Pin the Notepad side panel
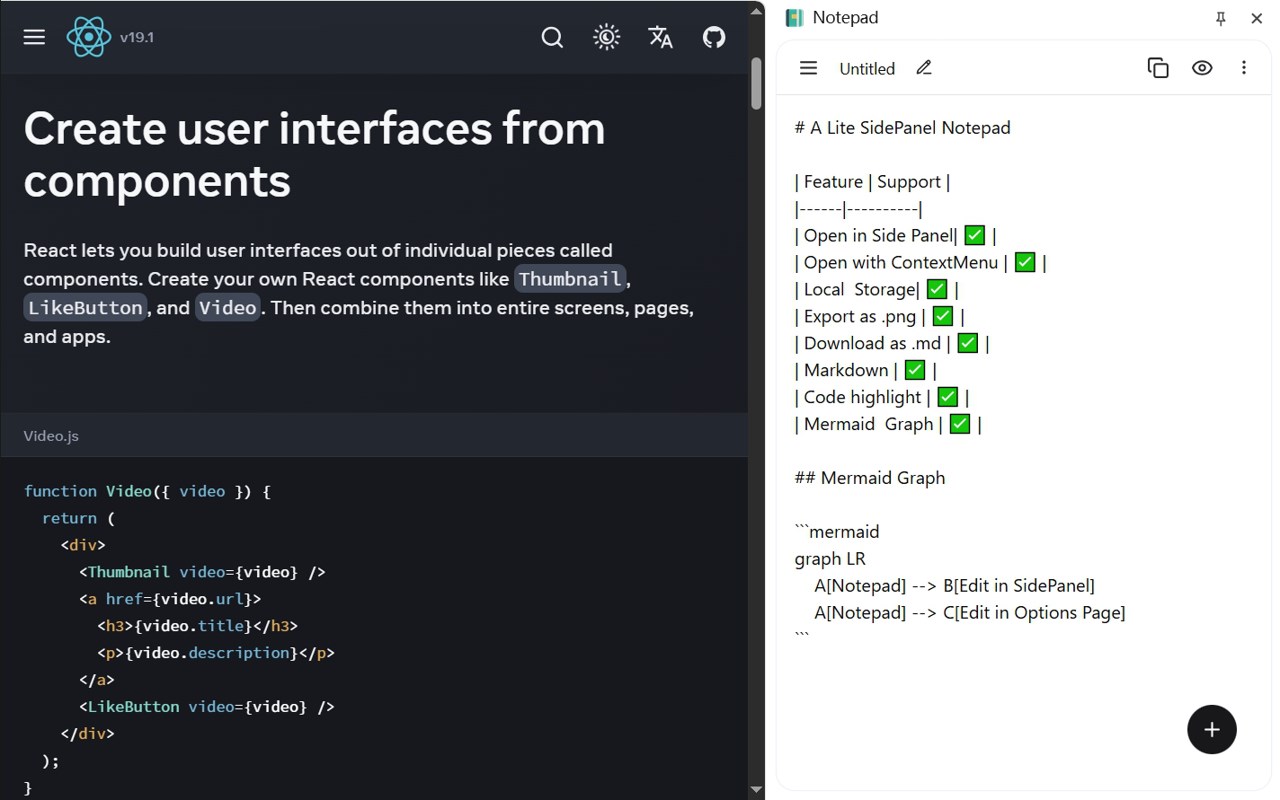Screen dimensions: 1280x800 (x=1220, y=18)
